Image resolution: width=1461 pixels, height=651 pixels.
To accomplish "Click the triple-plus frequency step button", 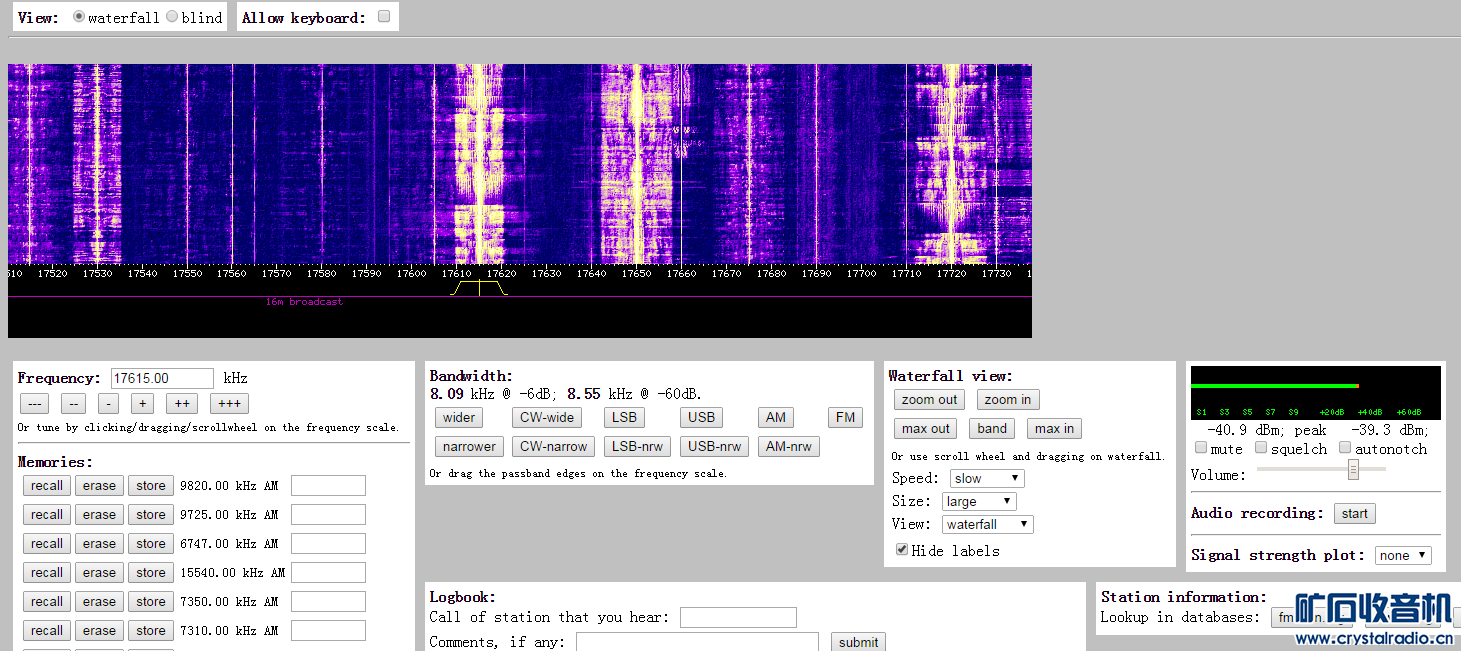I will (229, 404).
